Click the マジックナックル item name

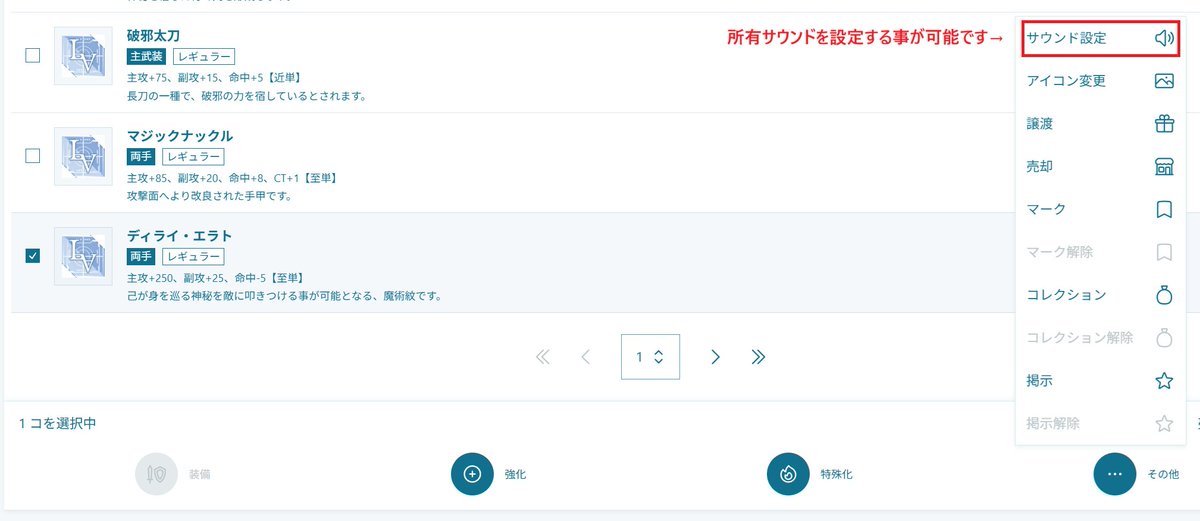tap(180, 136)
